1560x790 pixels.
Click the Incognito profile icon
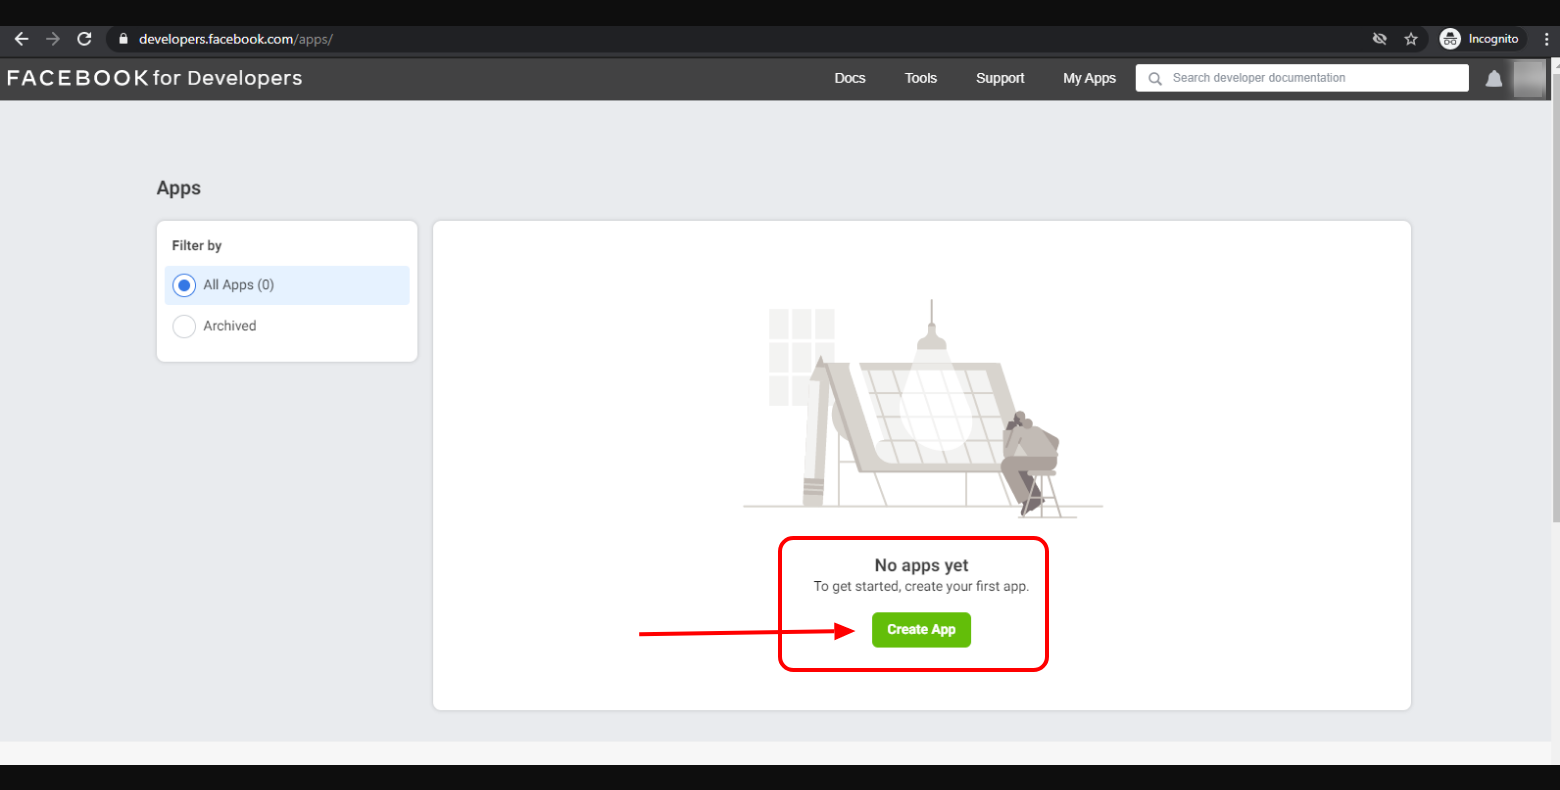(x=1450, y=39)
